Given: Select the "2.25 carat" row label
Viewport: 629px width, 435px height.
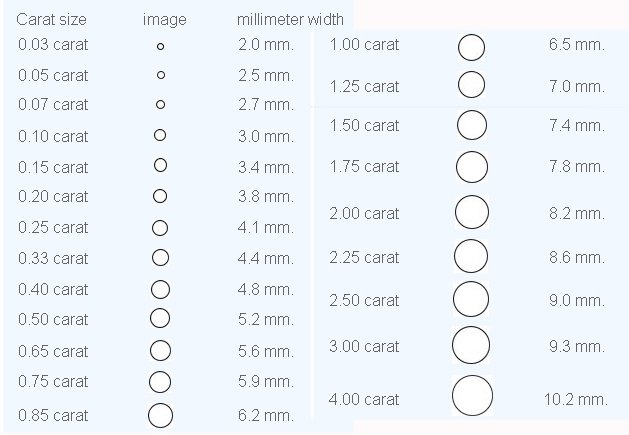Looking at the screenshot, I should click(x=364, y=257).
